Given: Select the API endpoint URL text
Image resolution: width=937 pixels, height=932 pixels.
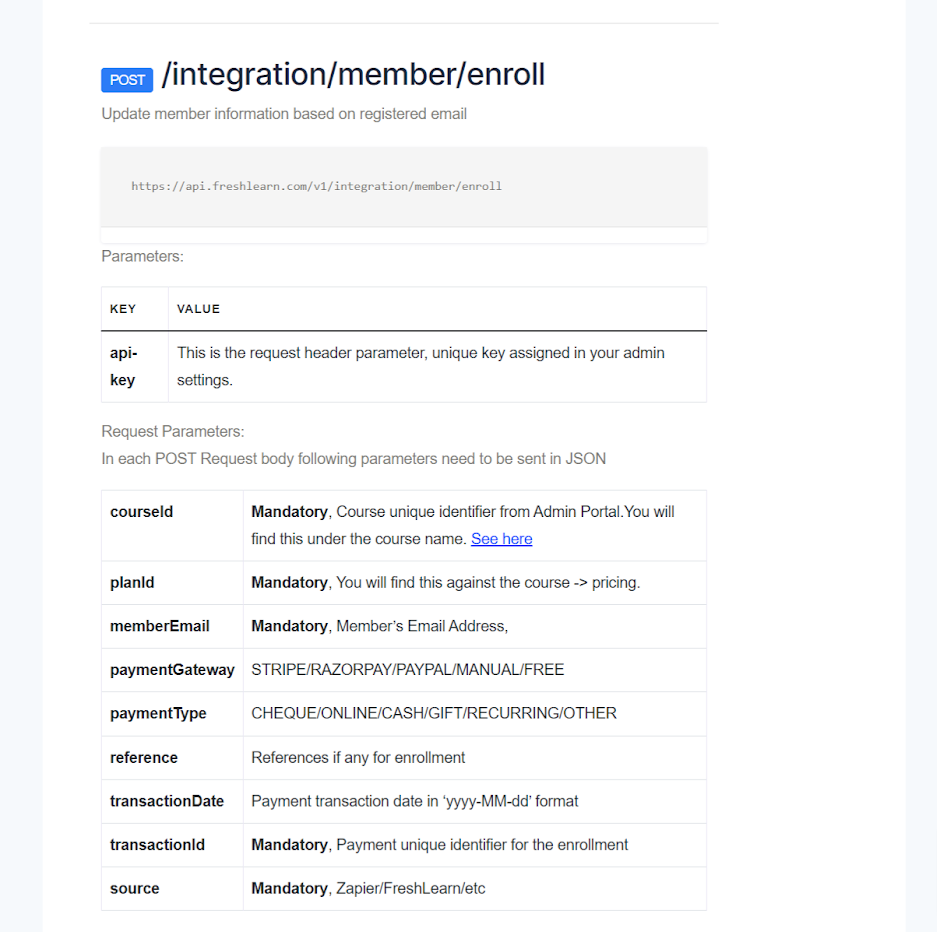Looking at the screenshot, I should [316, 186].
